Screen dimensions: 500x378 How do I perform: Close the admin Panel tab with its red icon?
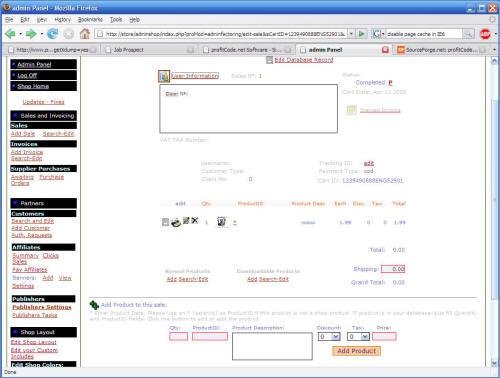click(385, 50)
